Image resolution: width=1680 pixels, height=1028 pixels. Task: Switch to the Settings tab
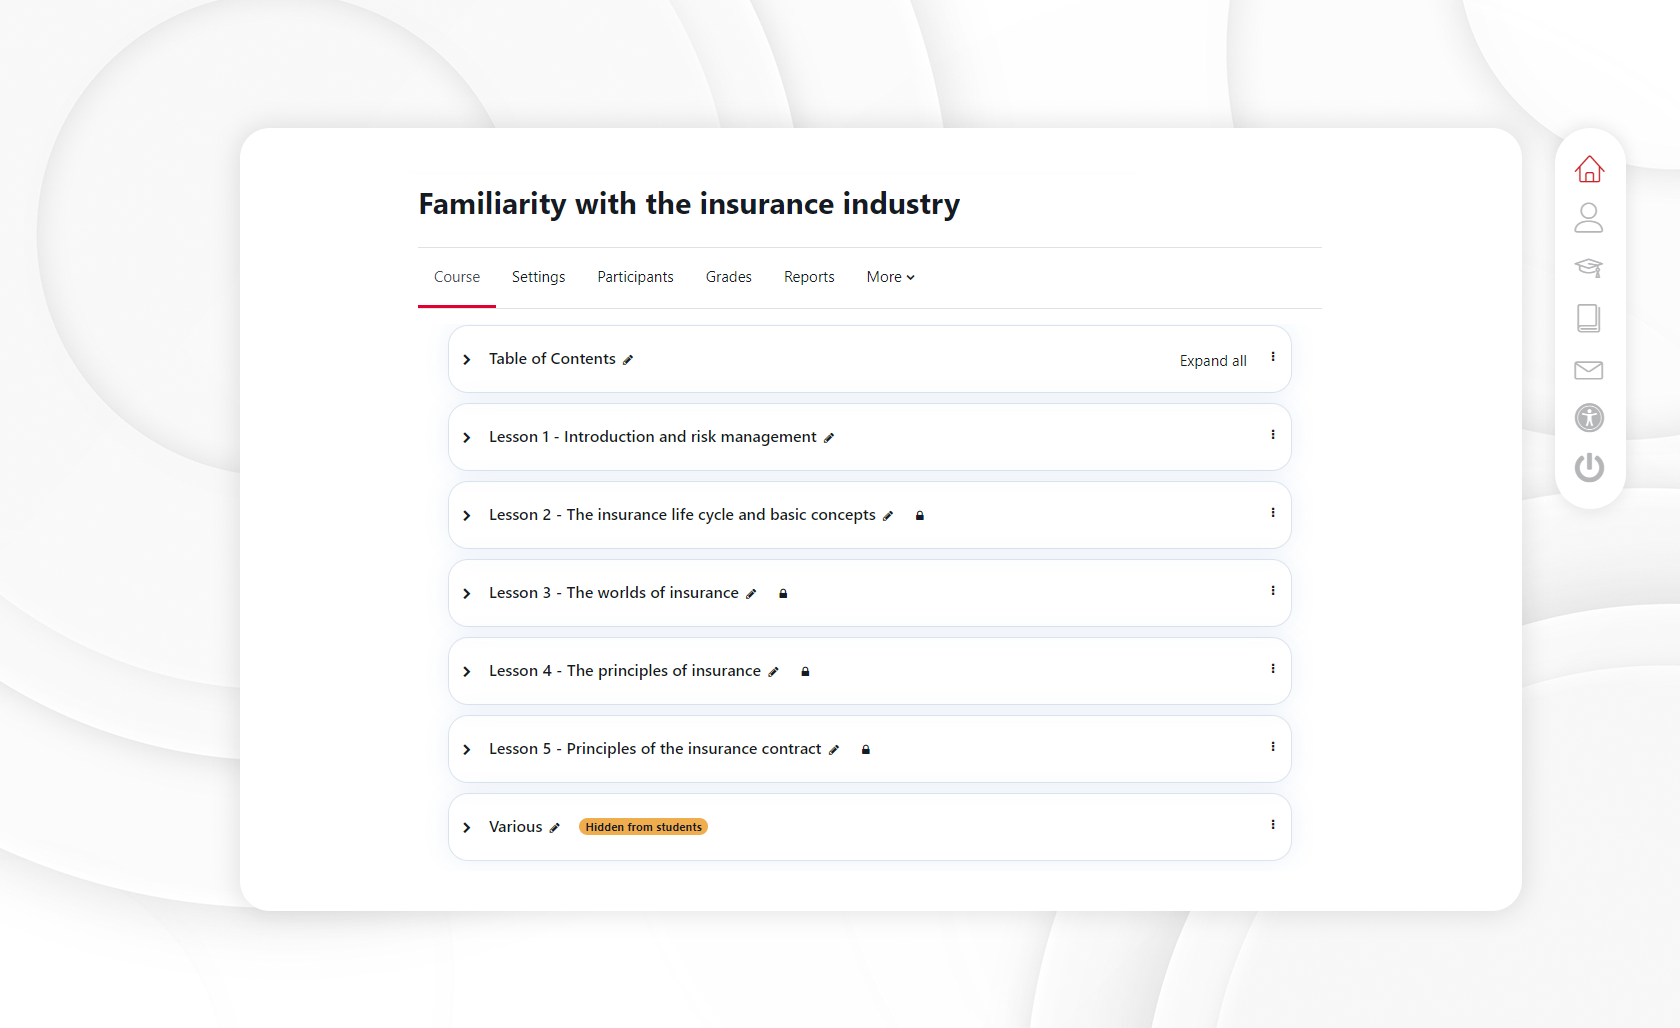[x=539, y=277]
